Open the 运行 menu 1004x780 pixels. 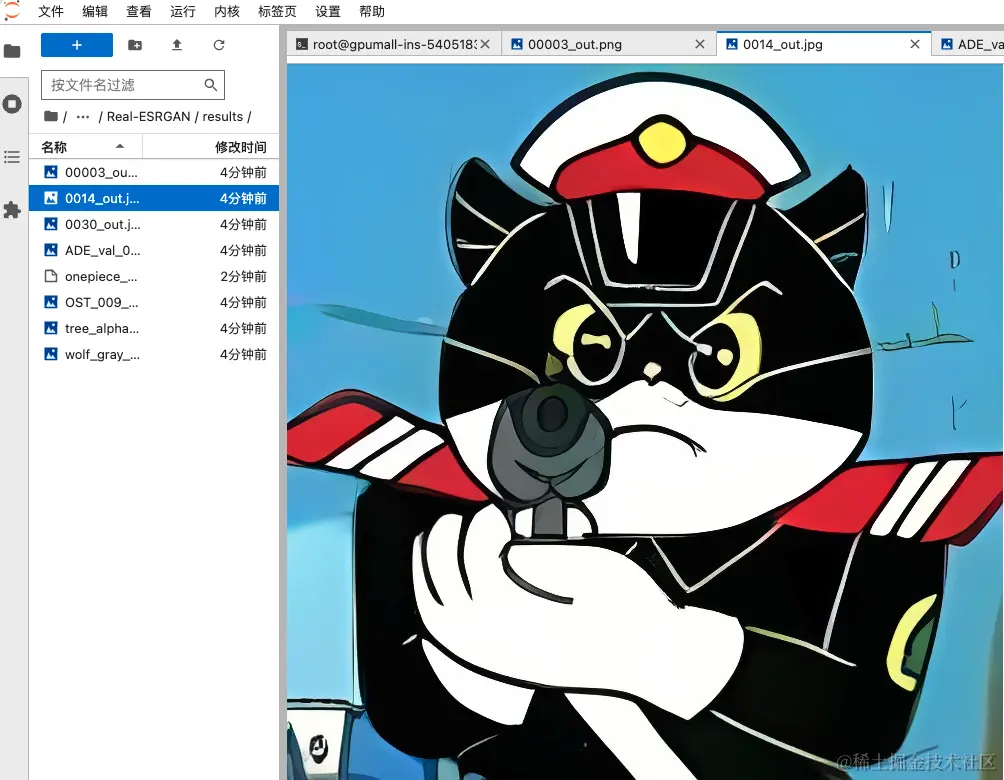click(x=182, y=12)
